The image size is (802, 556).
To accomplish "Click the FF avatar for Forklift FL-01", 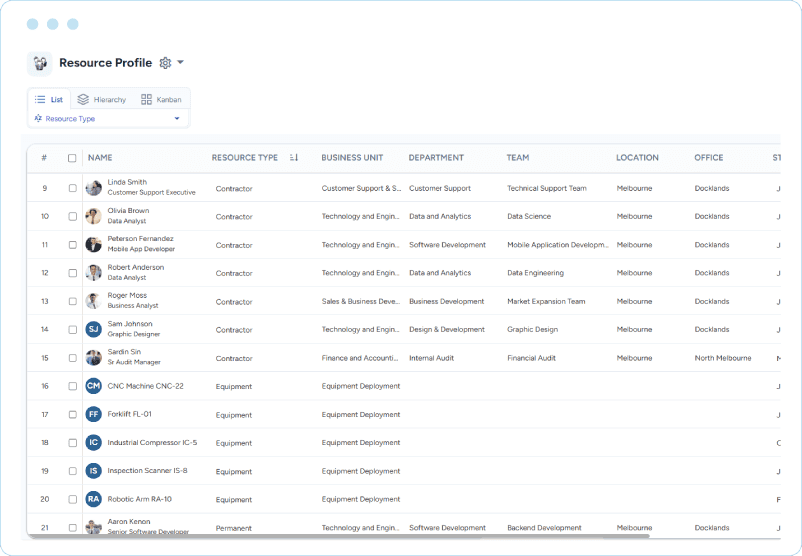I will click(x=93, y=414).
